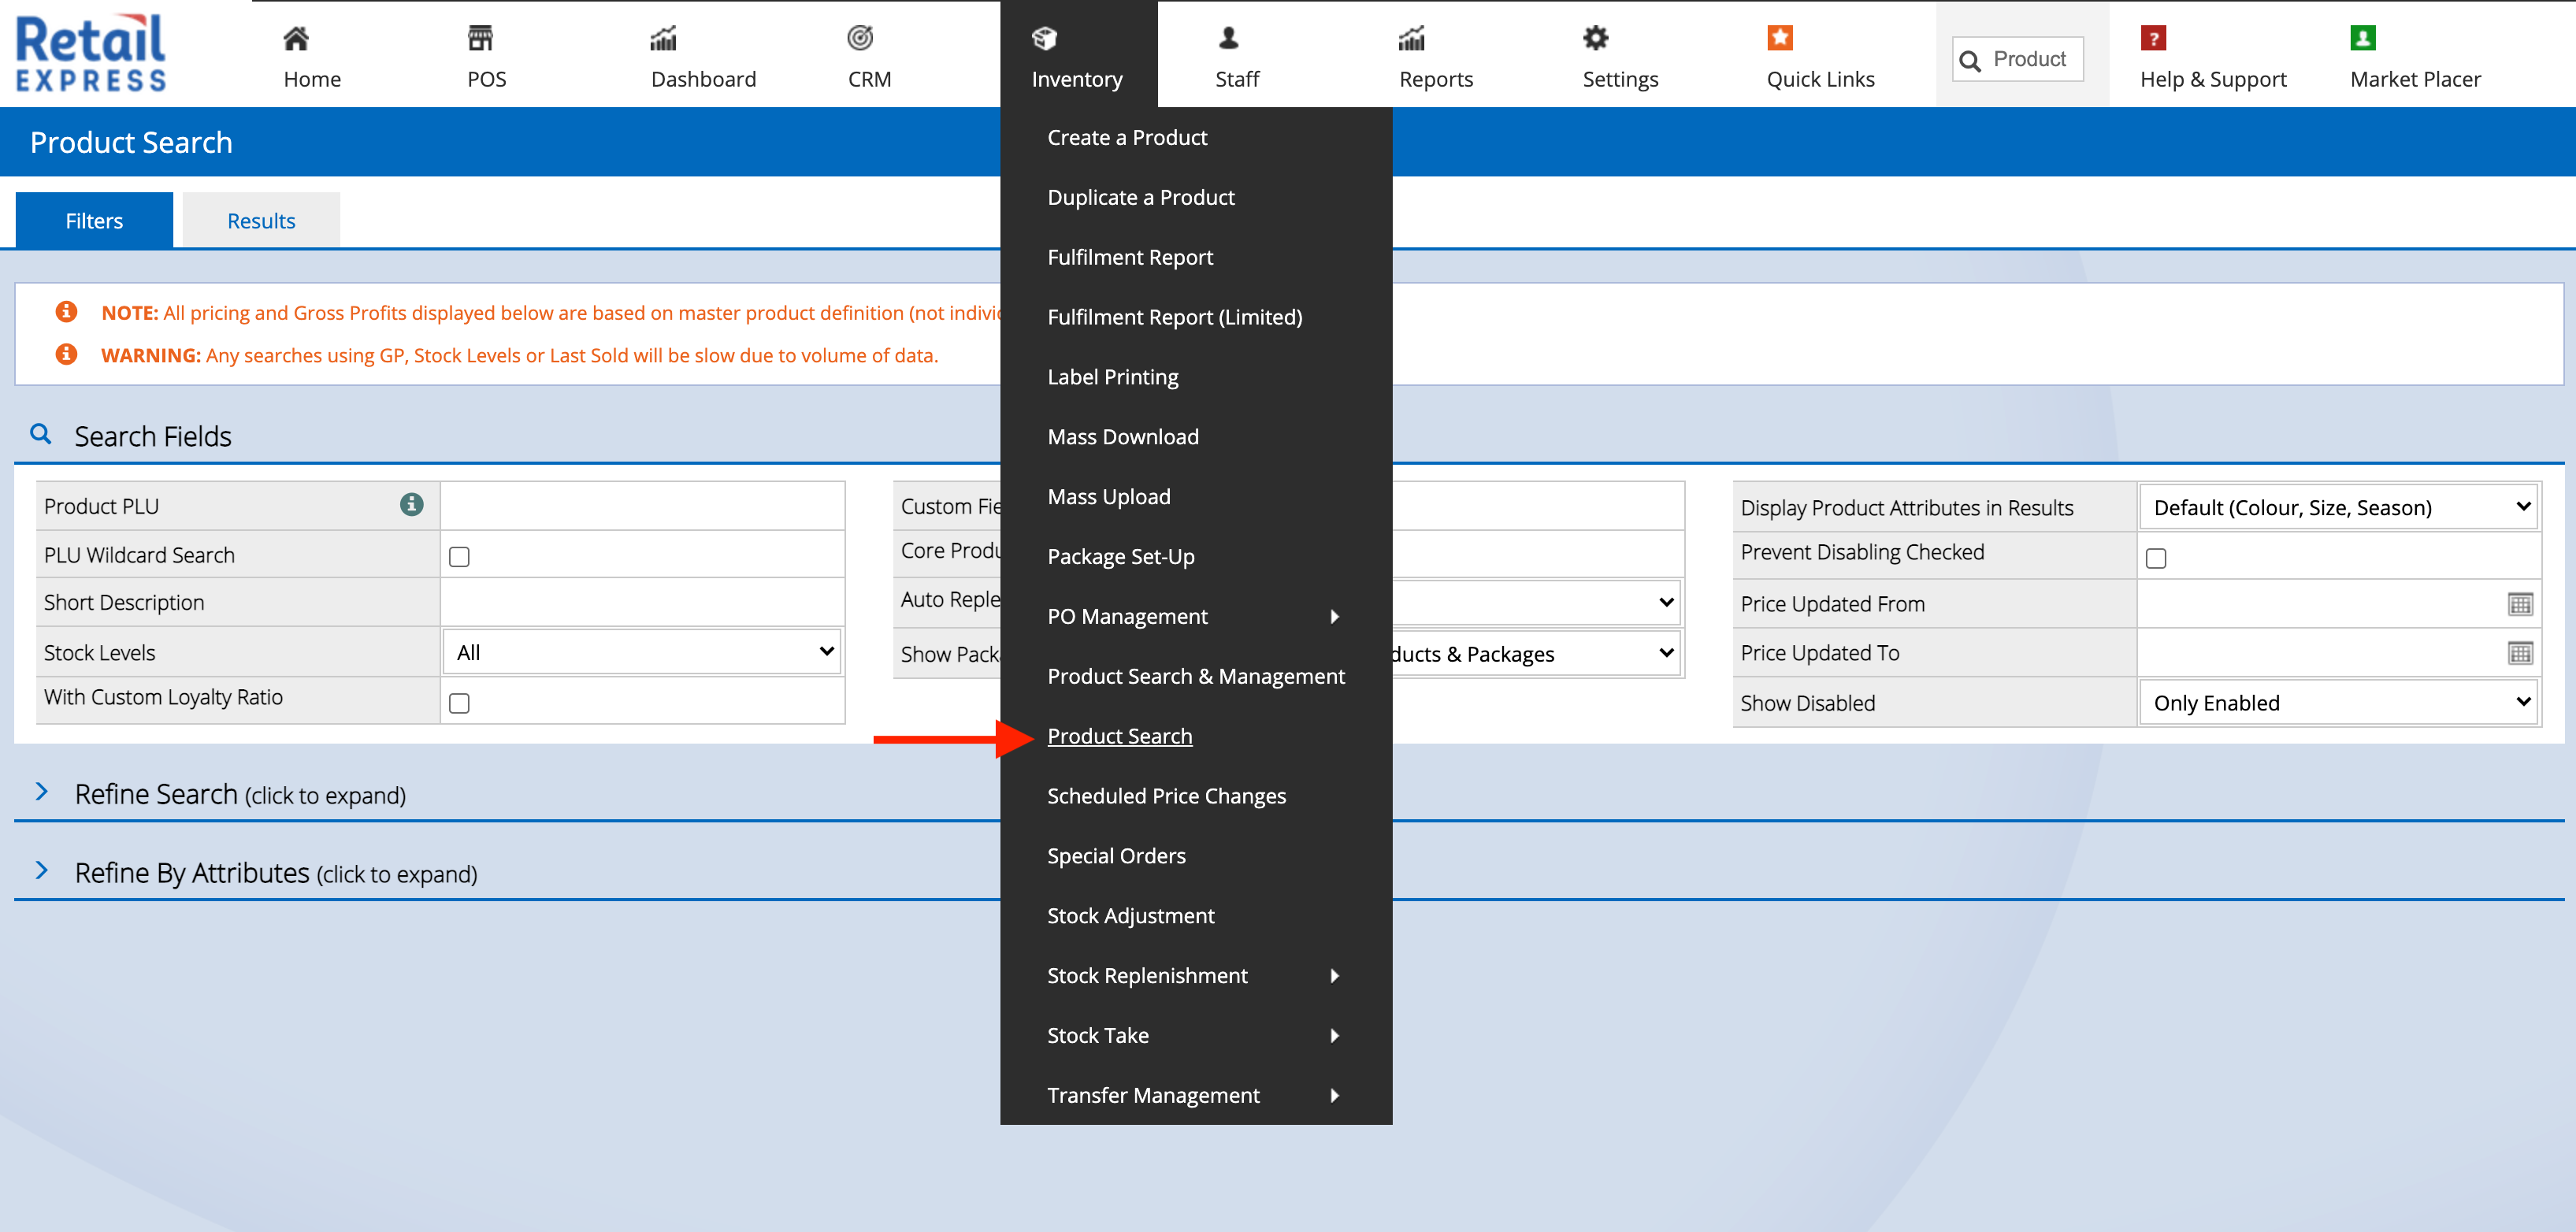2576x1232 pixels.
Task: Click the Search Fields magnifier icon
Action: (x=41, y=434)
